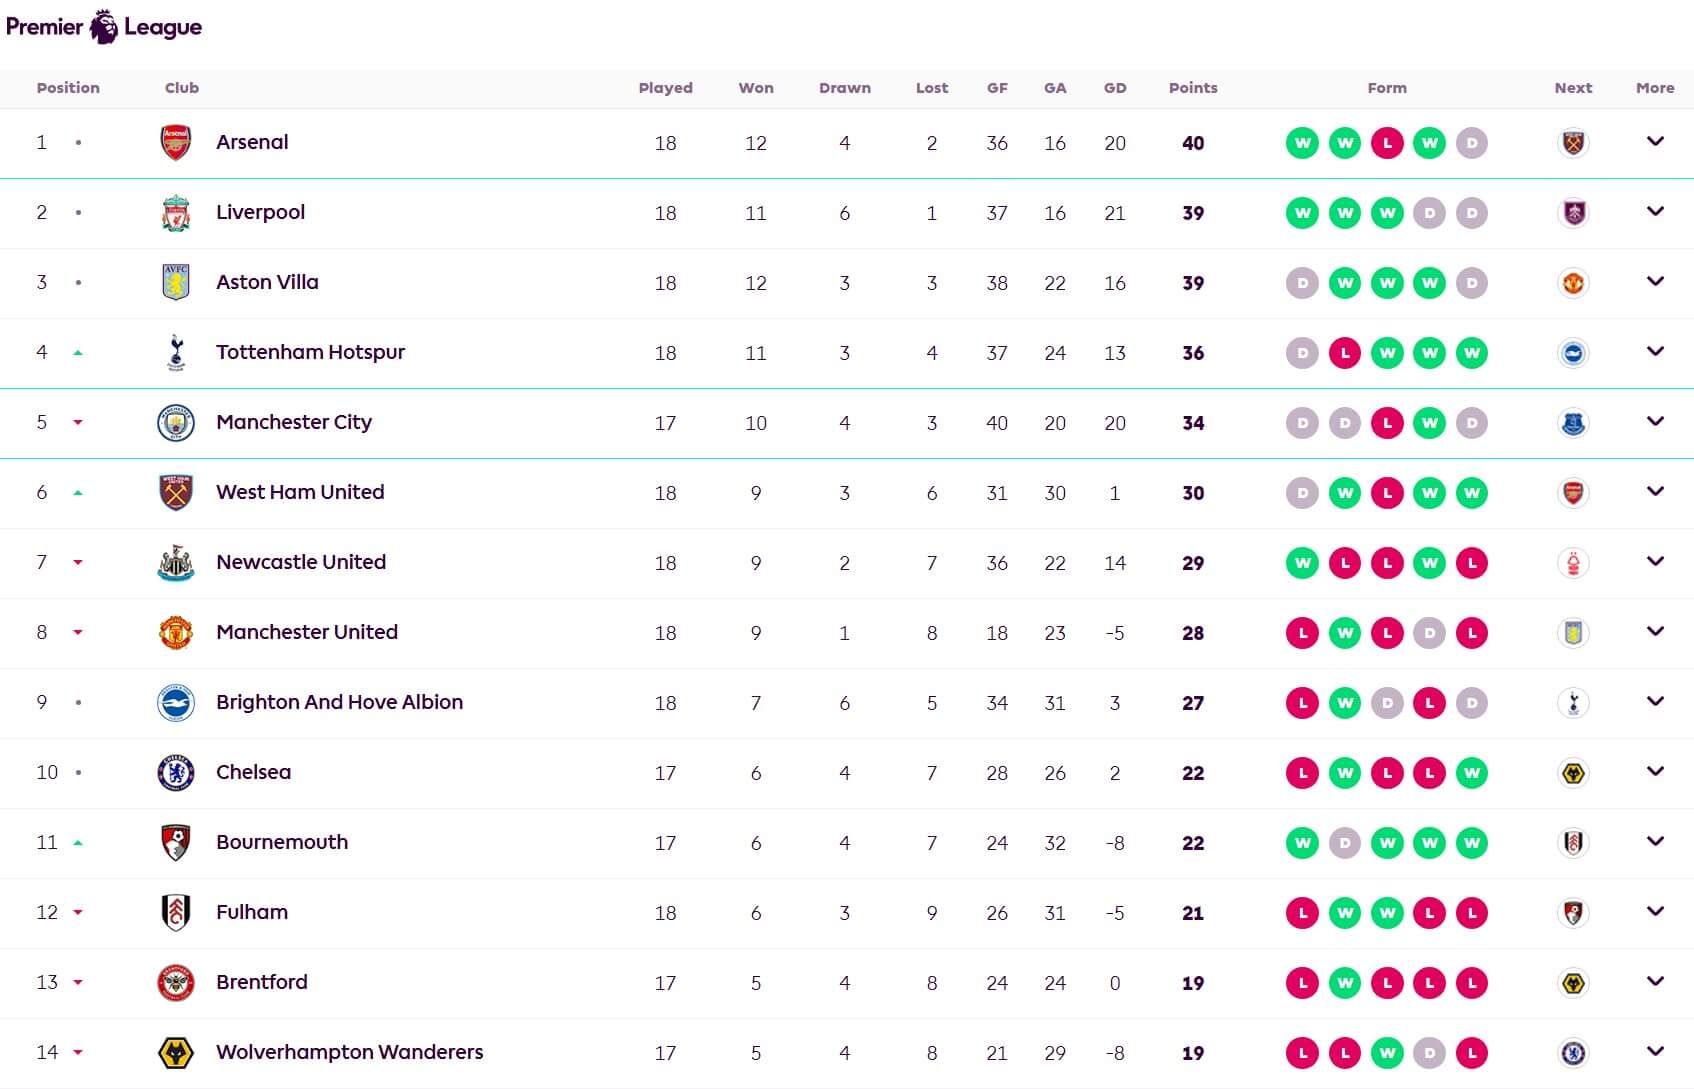Viewport: 1694px width, 1089px height.
Task: Open Tottenham Hotspur More chevron
Action: 1655,352
